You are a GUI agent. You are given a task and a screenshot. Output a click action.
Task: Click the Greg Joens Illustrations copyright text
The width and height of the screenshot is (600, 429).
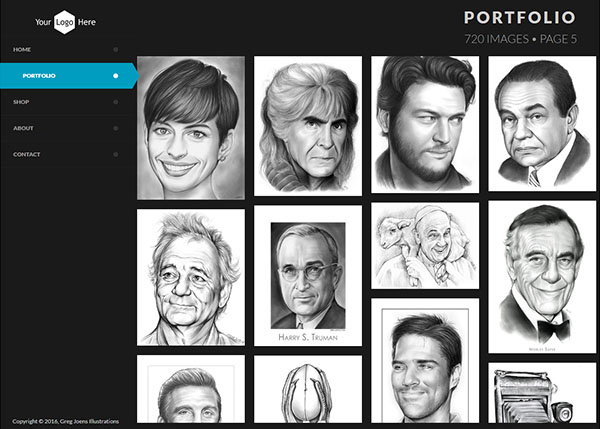click(x=56, y=421)
